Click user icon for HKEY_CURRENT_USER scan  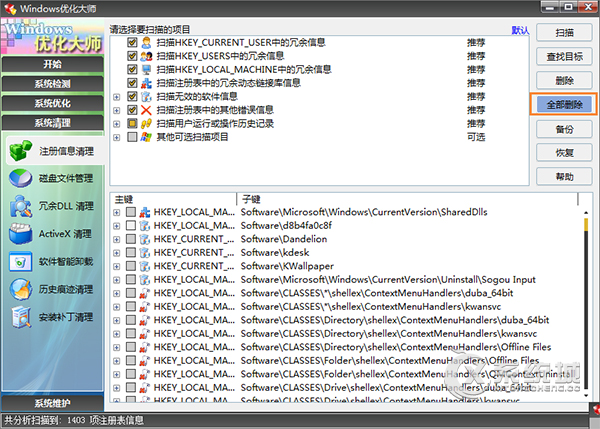(x=146, y=42)
